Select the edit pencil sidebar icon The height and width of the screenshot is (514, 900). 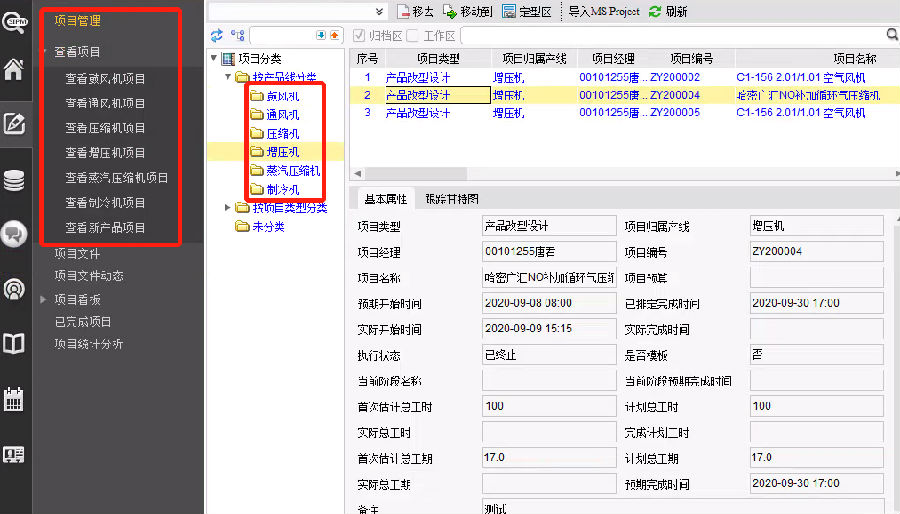click(x=14, y=123)
